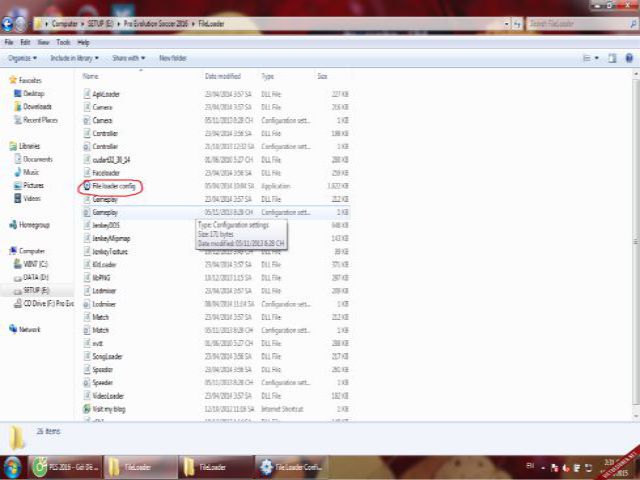Screen dimensions: 640x480
Task: Expand the address bar history dropdown
Action: coord(507,24)
